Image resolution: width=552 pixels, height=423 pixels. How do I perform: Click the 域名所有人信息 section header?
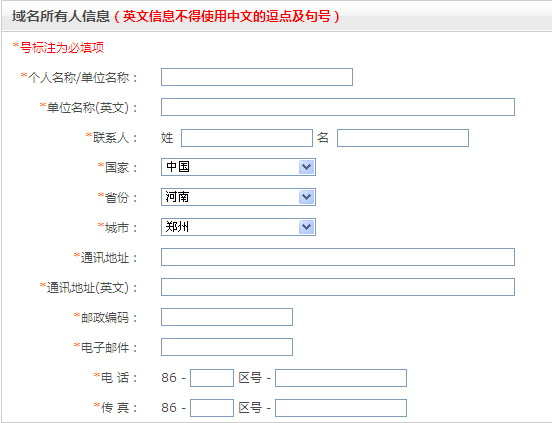(x=61, y=16)
